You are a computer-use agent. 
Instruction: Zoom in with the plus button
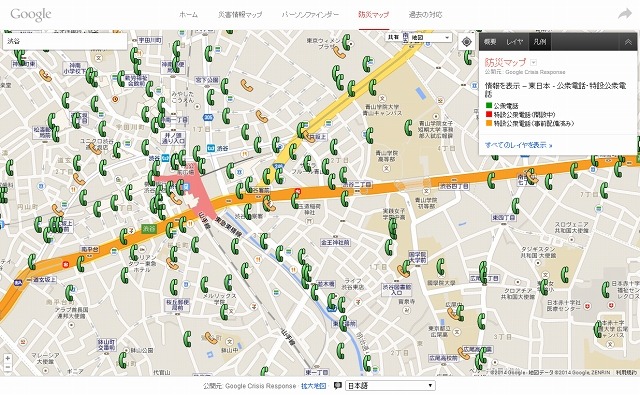pos(7,359)
